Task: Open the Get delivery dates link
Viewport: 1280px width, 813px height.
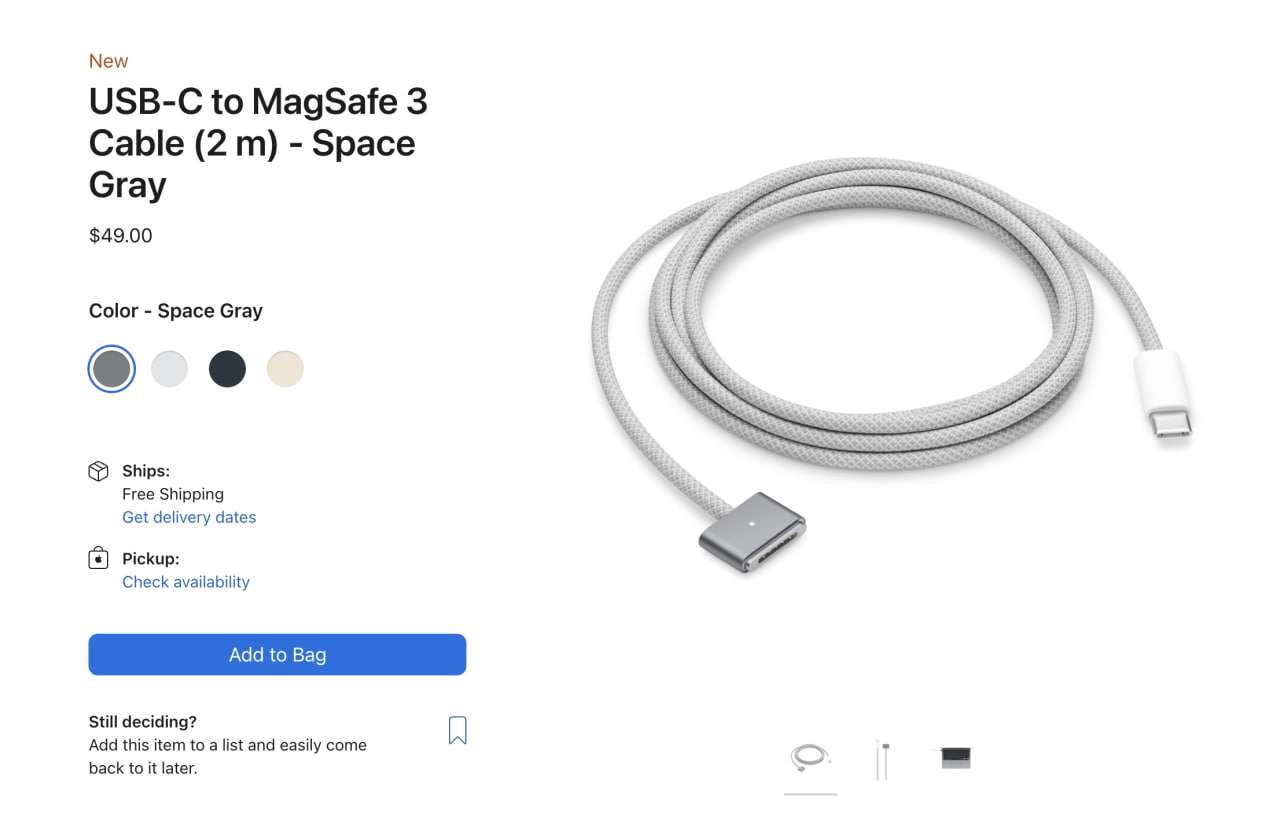Action: (189, 517)
